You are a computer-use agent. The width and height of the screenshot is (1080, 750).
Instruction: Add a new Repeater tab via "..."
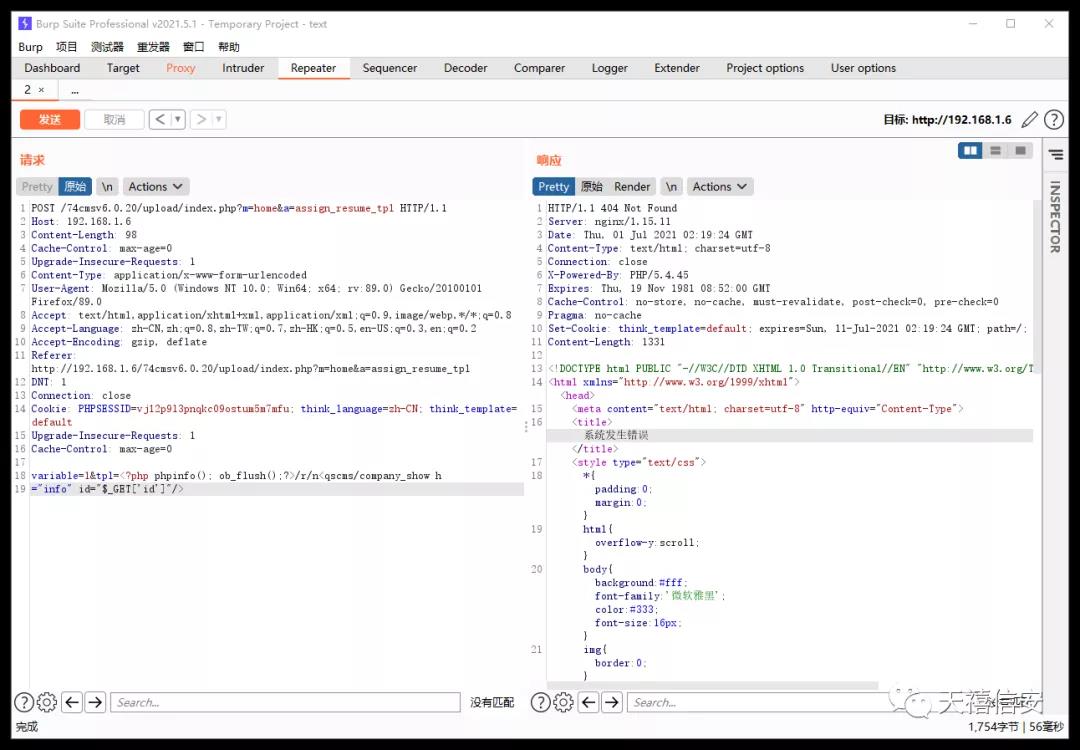(x=74, y=90)
